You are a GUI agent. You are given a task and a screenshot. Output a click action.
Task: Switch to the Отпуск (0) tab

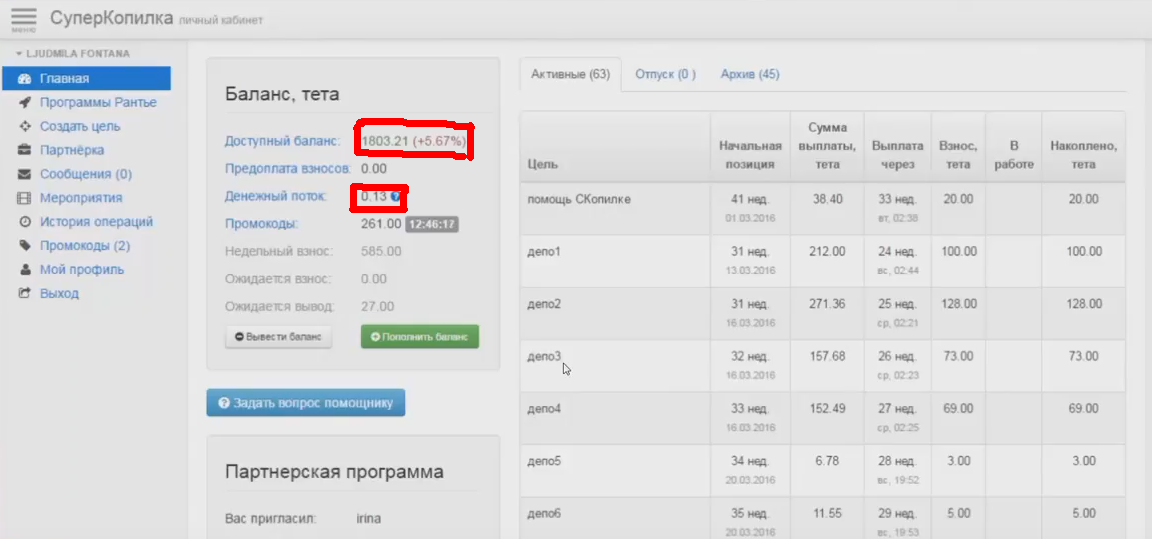tap(665, 74)
